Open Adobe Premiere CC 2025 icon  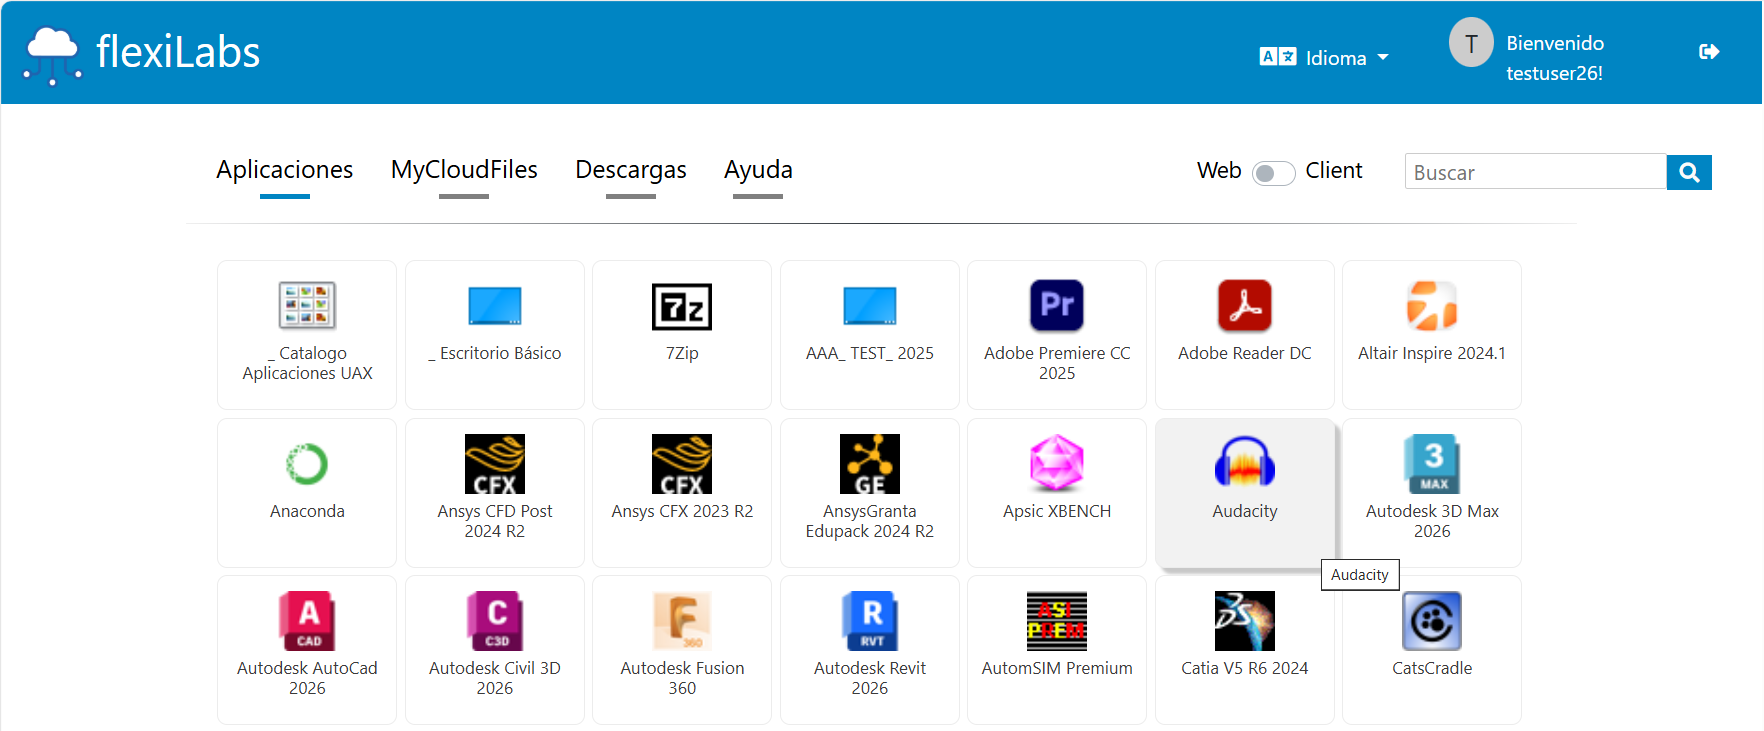1056,306
